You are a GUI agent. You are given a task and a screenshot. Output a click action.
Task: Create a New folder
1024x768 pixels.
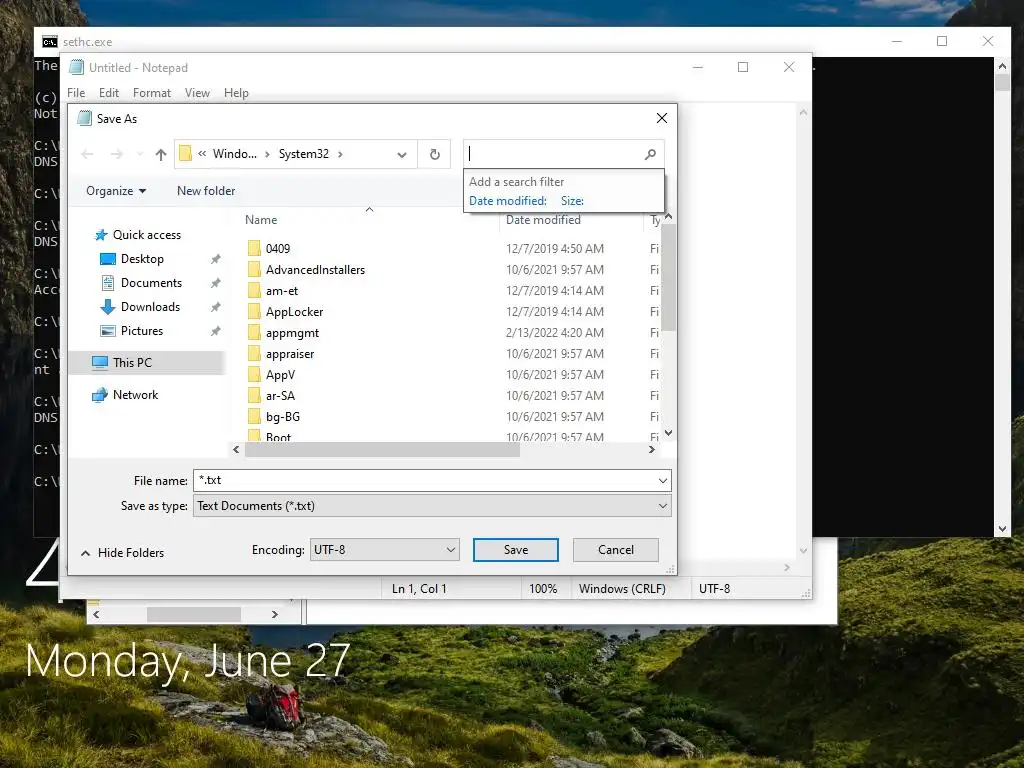[x=206, y=191]
